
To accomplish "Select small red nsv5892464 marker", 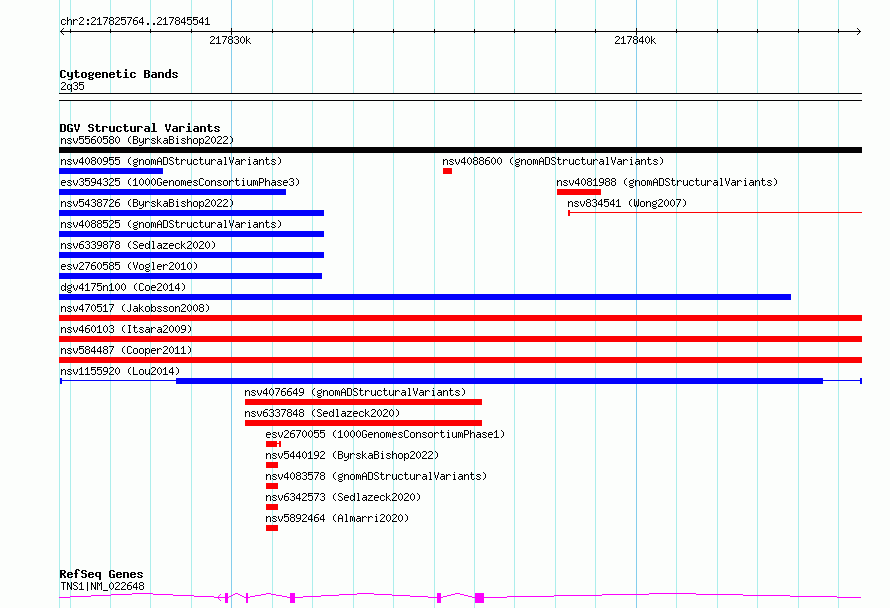I will coord(272,528).
